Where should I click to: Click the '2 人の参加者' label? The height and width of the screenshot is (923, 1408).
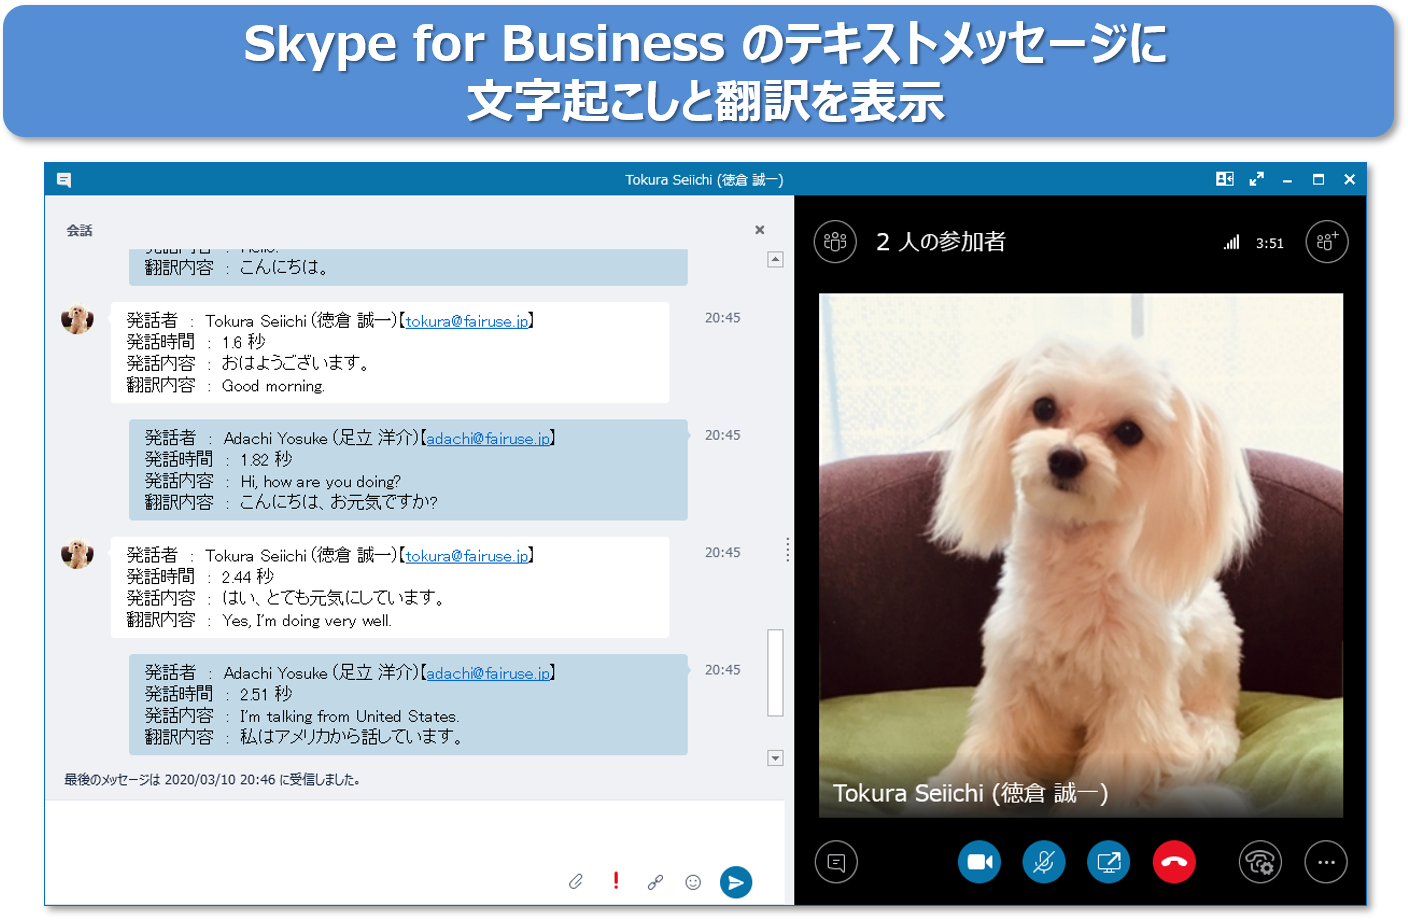pyautogui.click(x=941, y=242)
